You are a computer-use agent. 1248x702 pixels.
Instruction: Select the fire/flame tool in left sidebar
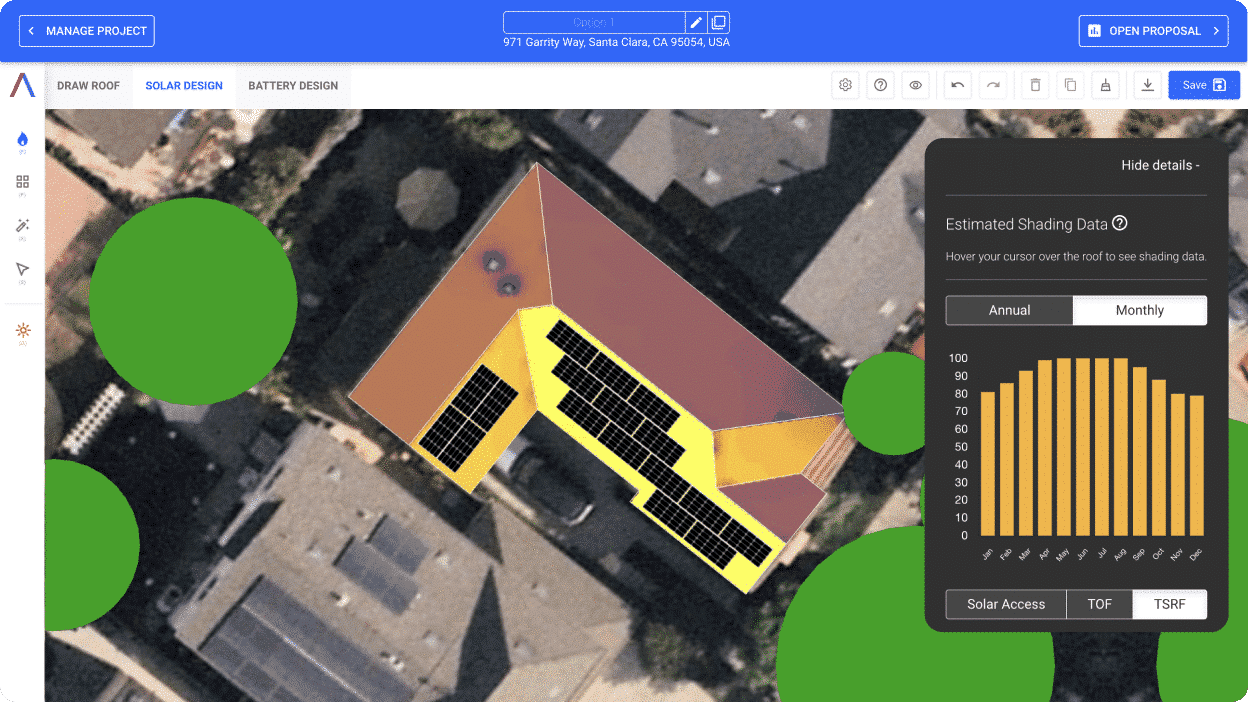pos(22,139)
